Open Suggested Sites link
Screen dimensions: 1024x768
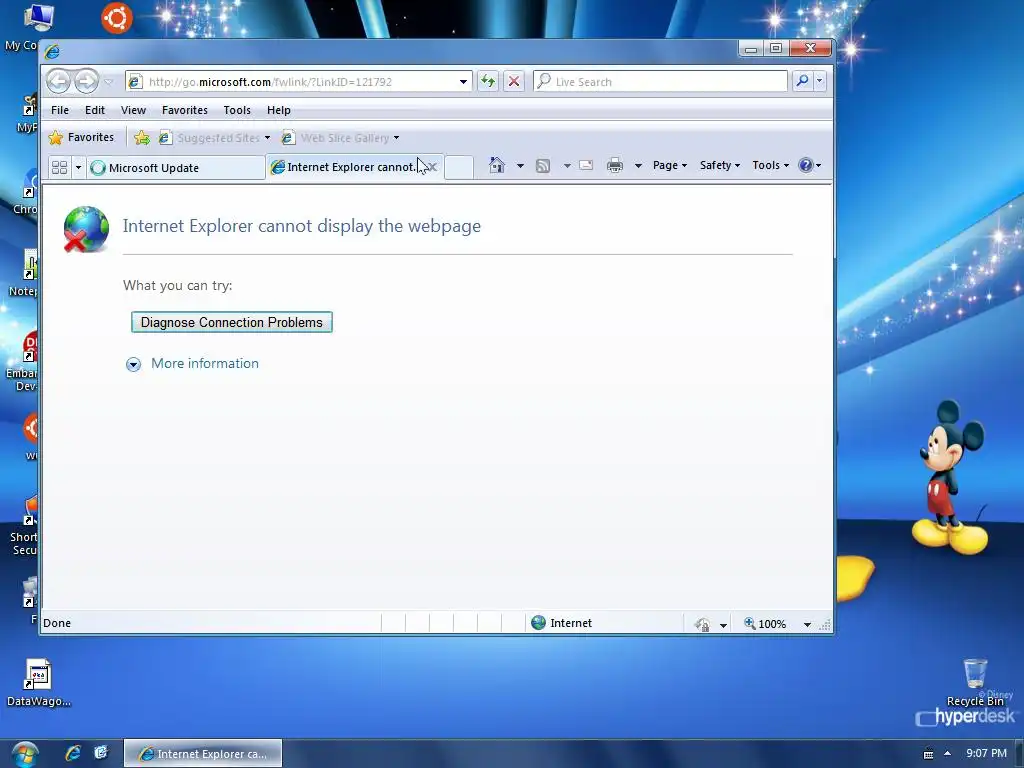click(x=215, y=138)
